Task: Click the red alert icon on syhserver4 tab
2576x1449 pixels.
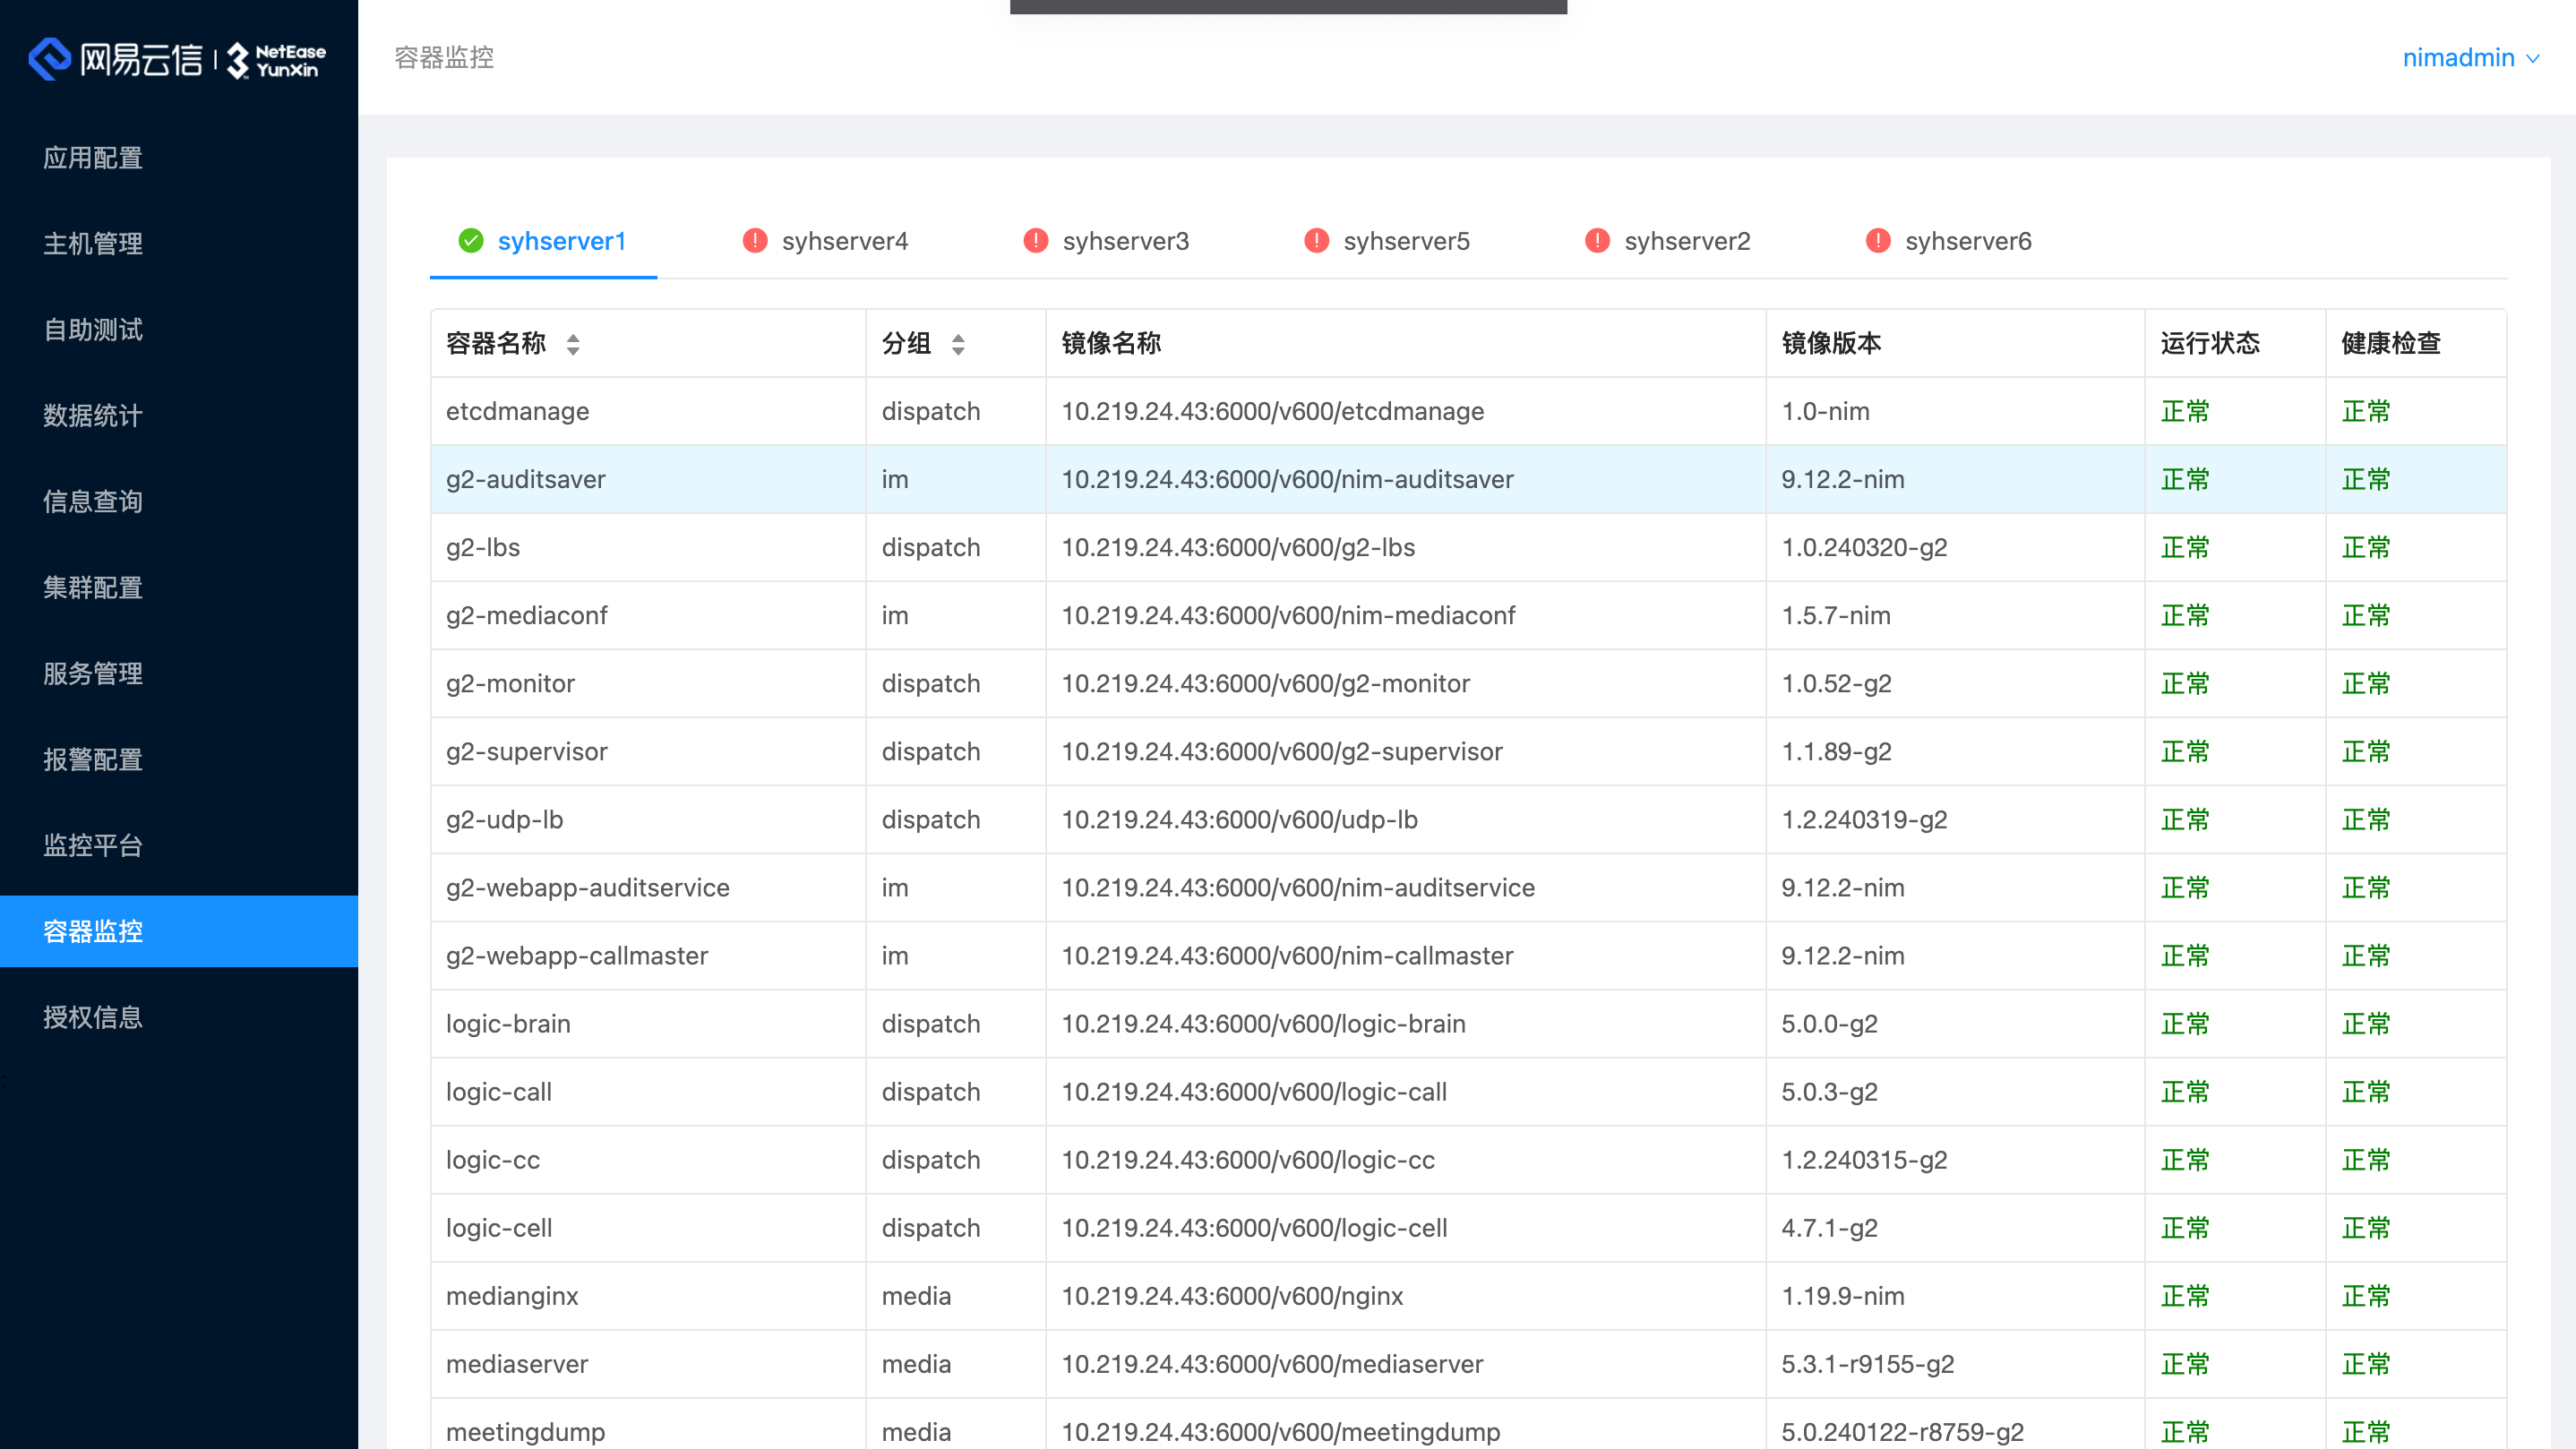Action: coord(754,240)
